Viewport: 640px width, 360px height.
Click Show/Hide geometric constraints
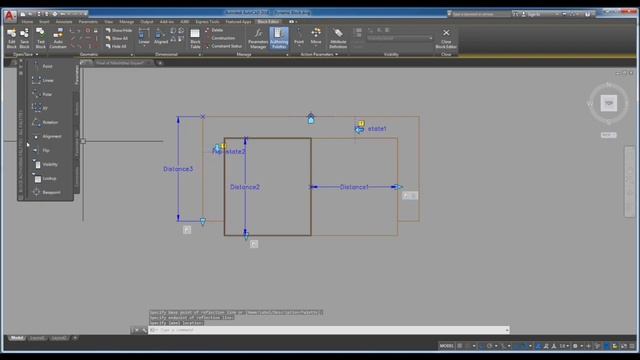(x=118, y=30)
